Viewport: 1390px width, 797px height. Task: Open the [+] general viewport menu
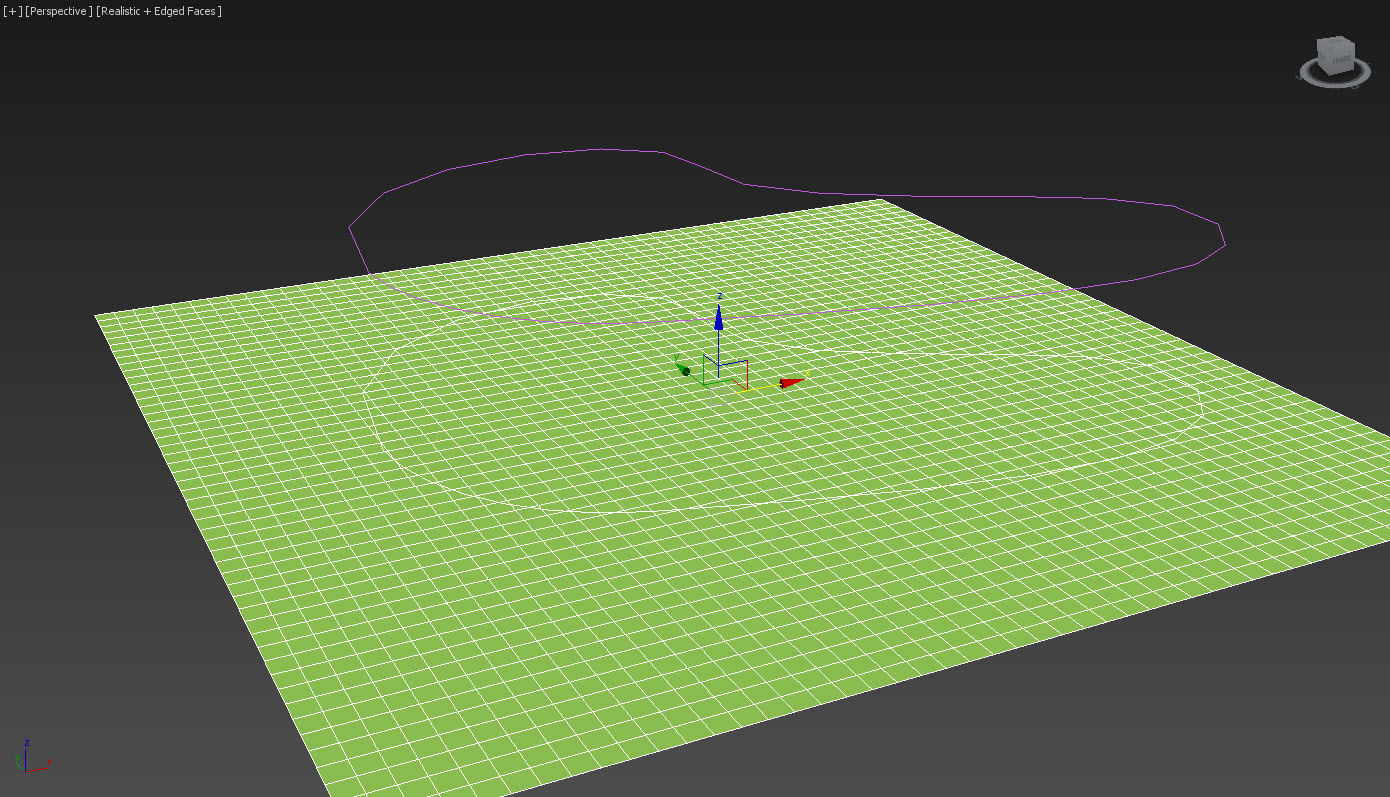(12, 11)
